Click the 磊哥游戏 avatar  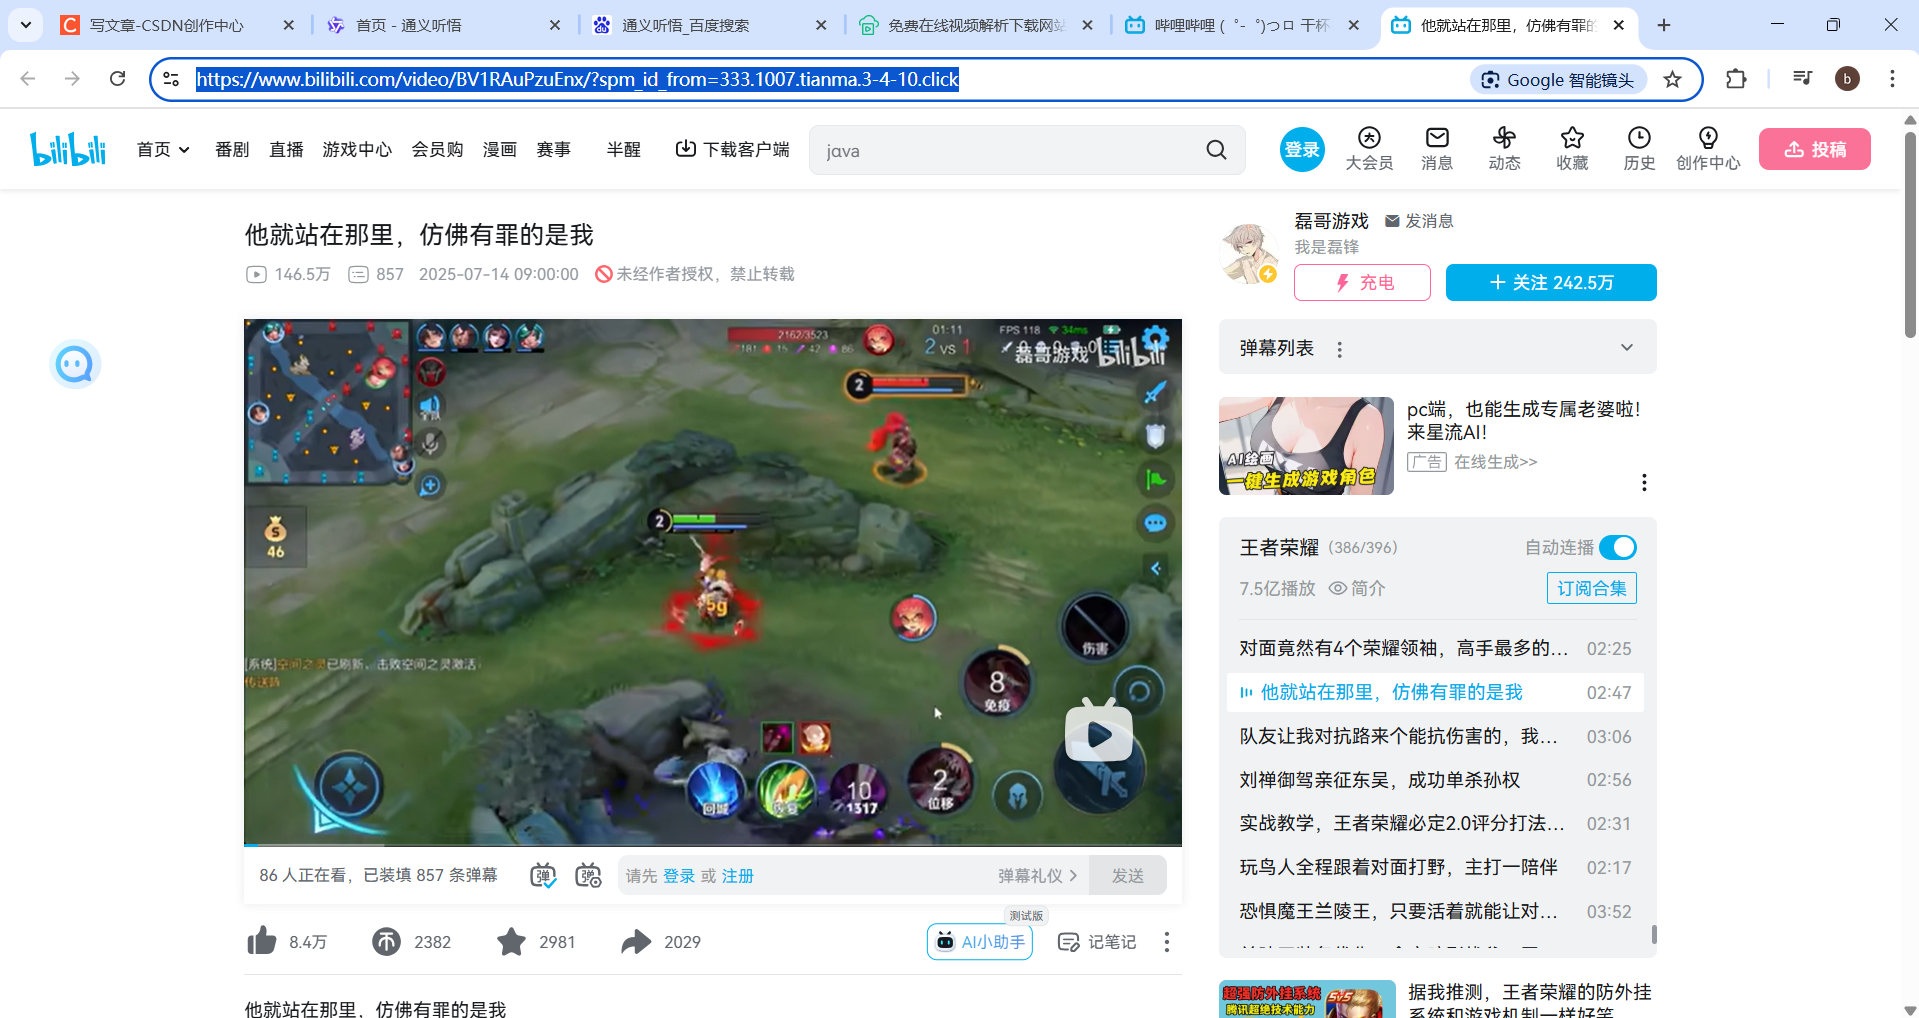(x=1249, y=252)
